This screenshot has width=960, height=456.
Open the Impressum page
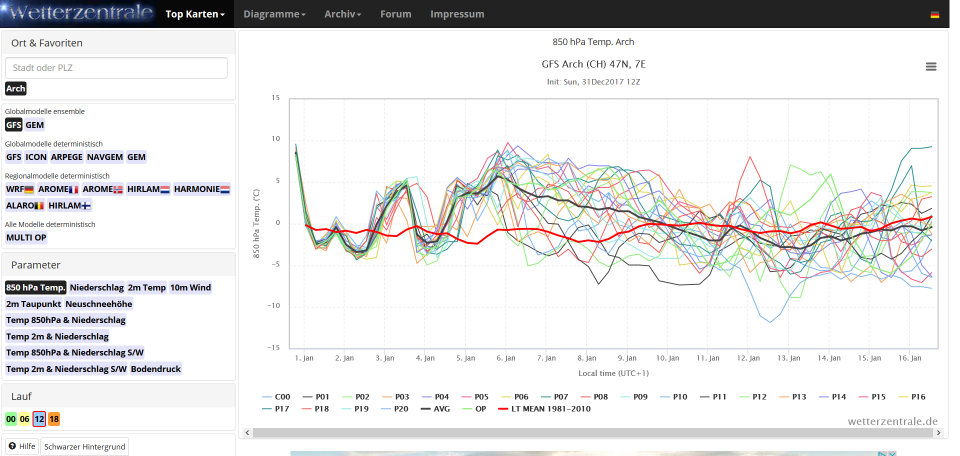click(x=457, y=15)
